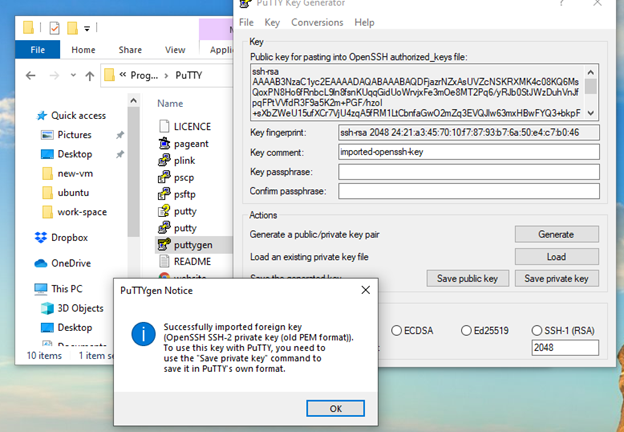Select Dropbox icon in navigation pane
The image size is (624, 432).
click(x=41, y=237)
